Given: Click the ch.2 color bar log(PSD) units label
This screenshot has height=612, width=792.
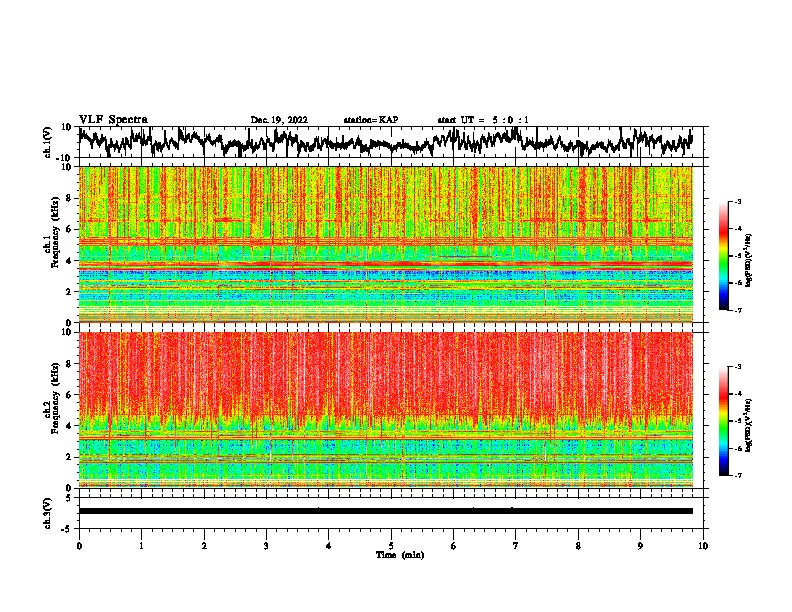Looking at the screenshot, I should click(749, 425).
